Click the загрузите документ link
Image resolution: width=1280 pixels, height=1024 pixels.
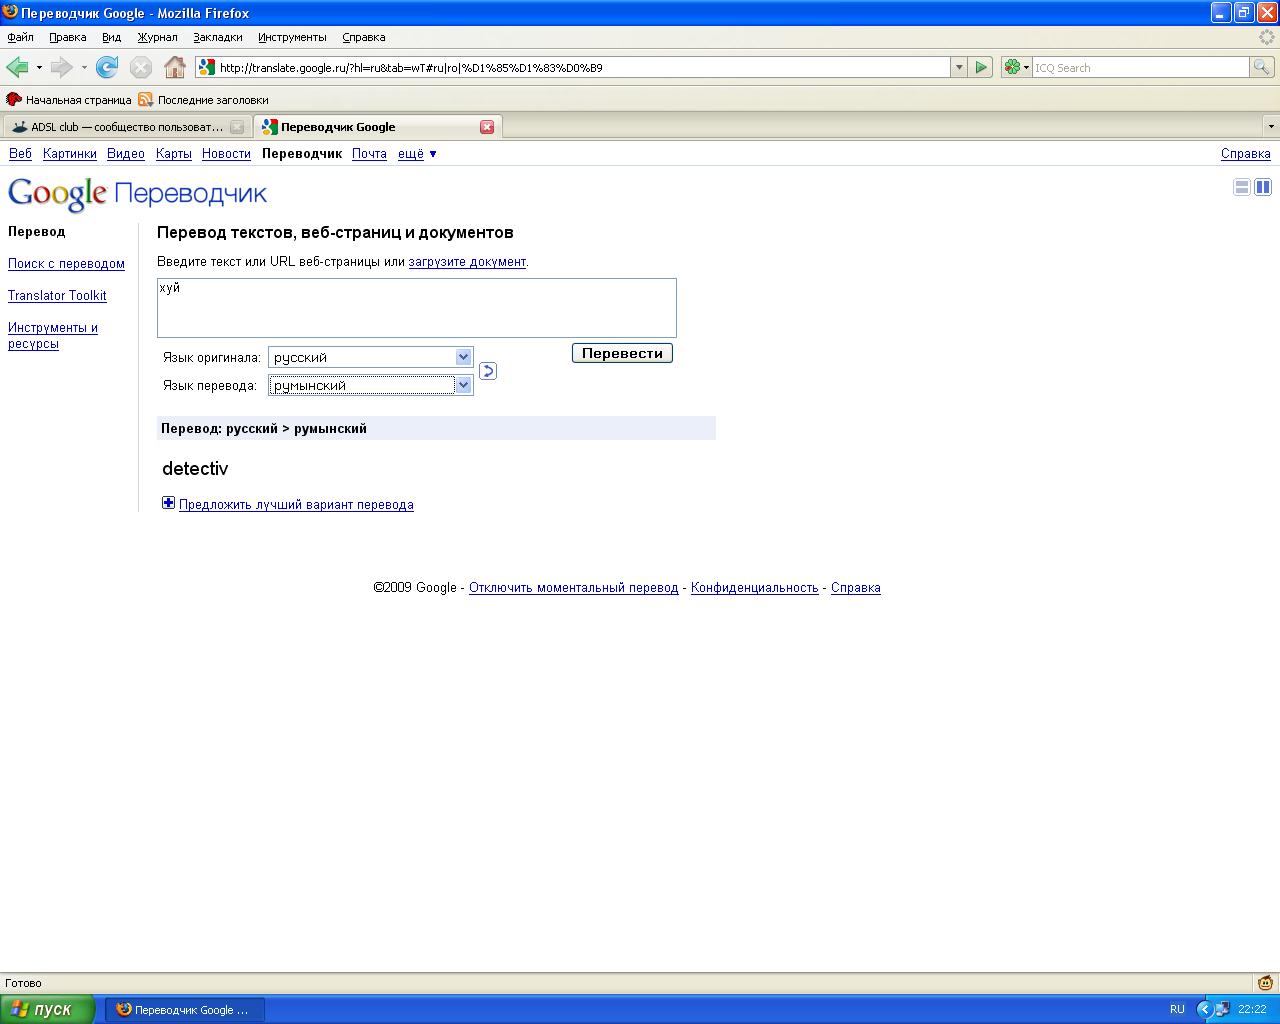[467, 262]
